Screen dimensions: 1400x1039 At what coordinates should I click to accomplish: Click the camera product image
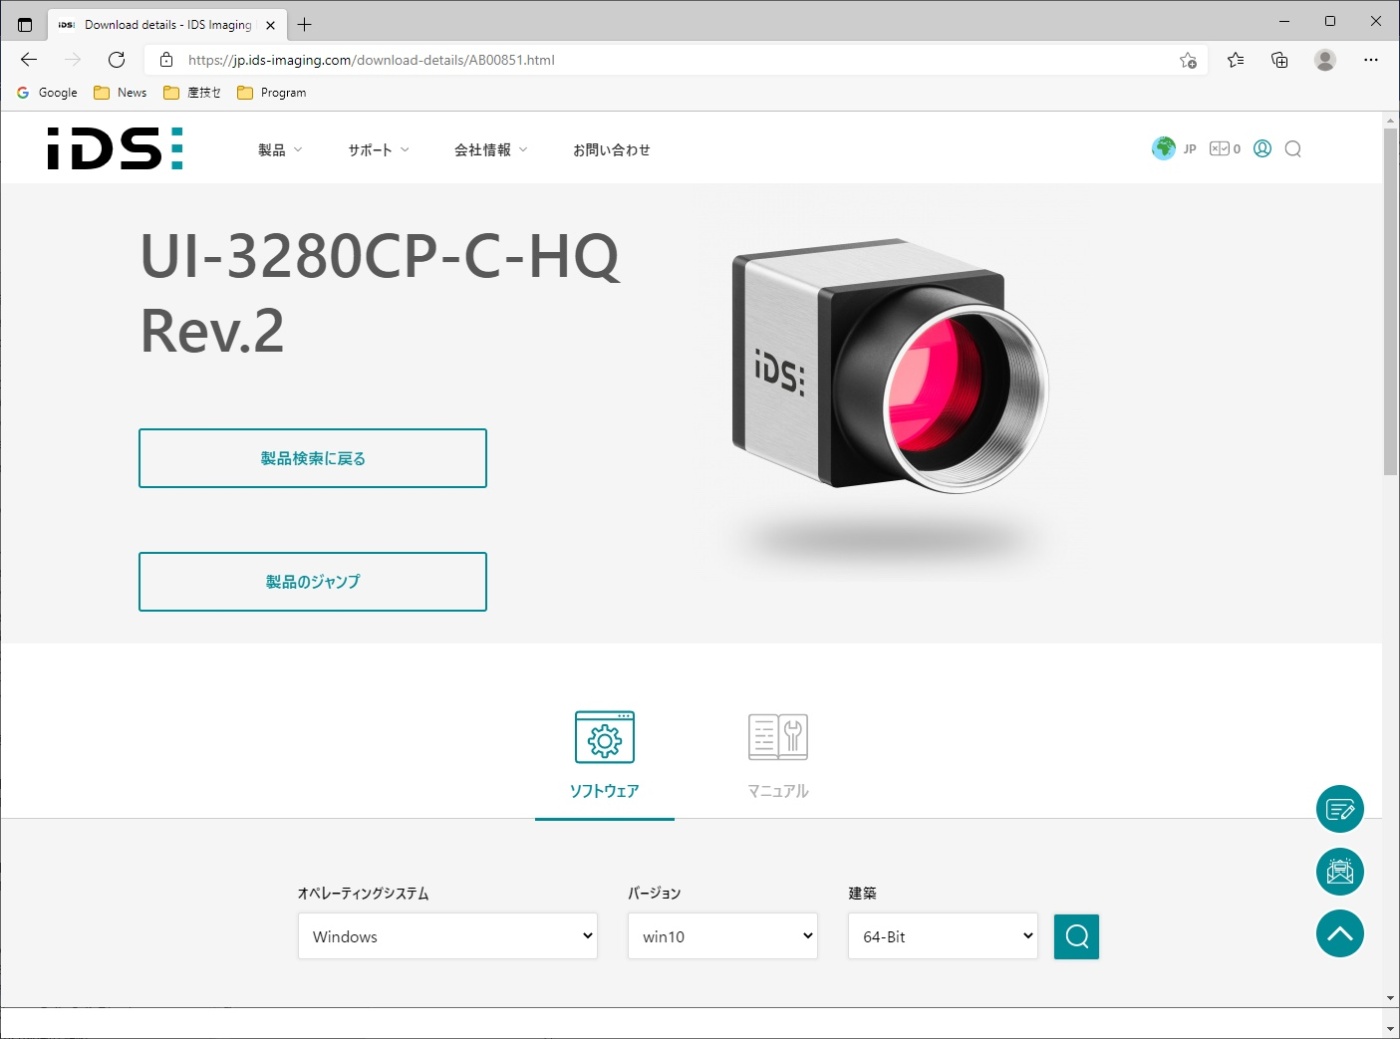click(x=890, y=366)
